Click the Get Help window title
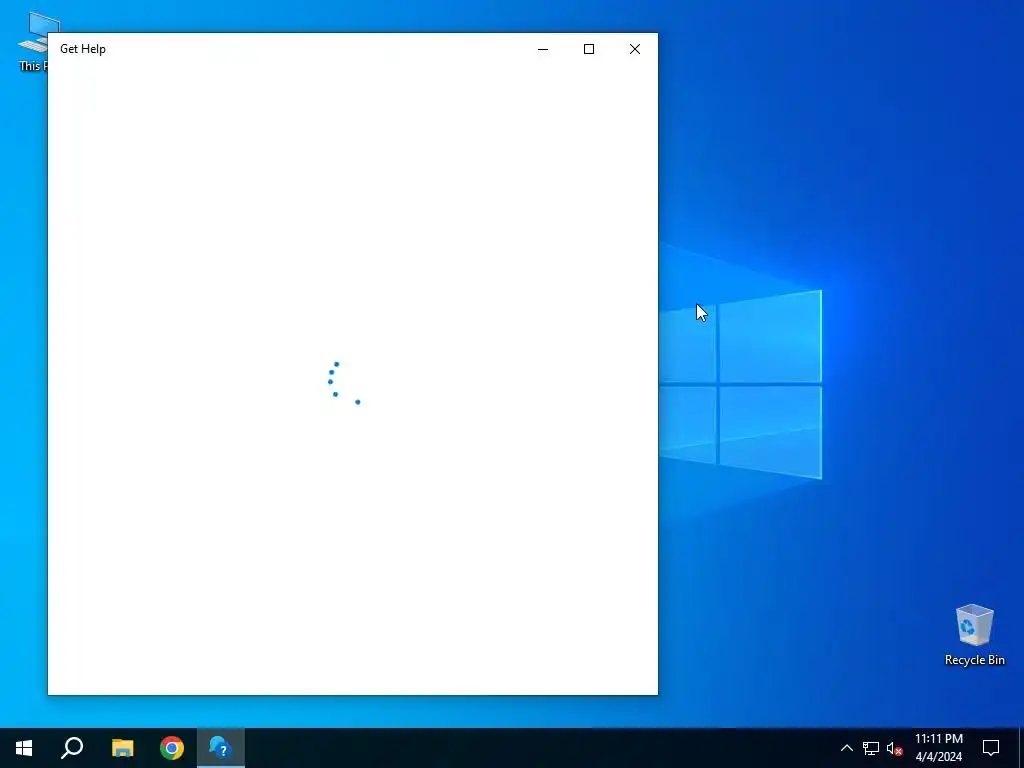This screenshot has height=768, width=1024. coord(83,49)
